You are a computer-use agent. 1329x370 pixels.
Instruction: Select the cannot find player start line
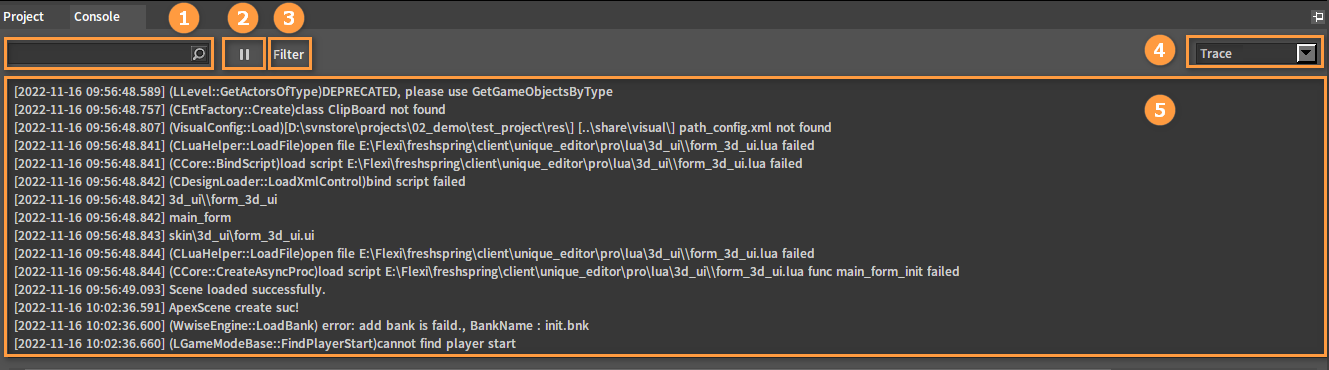click(264, 343)
